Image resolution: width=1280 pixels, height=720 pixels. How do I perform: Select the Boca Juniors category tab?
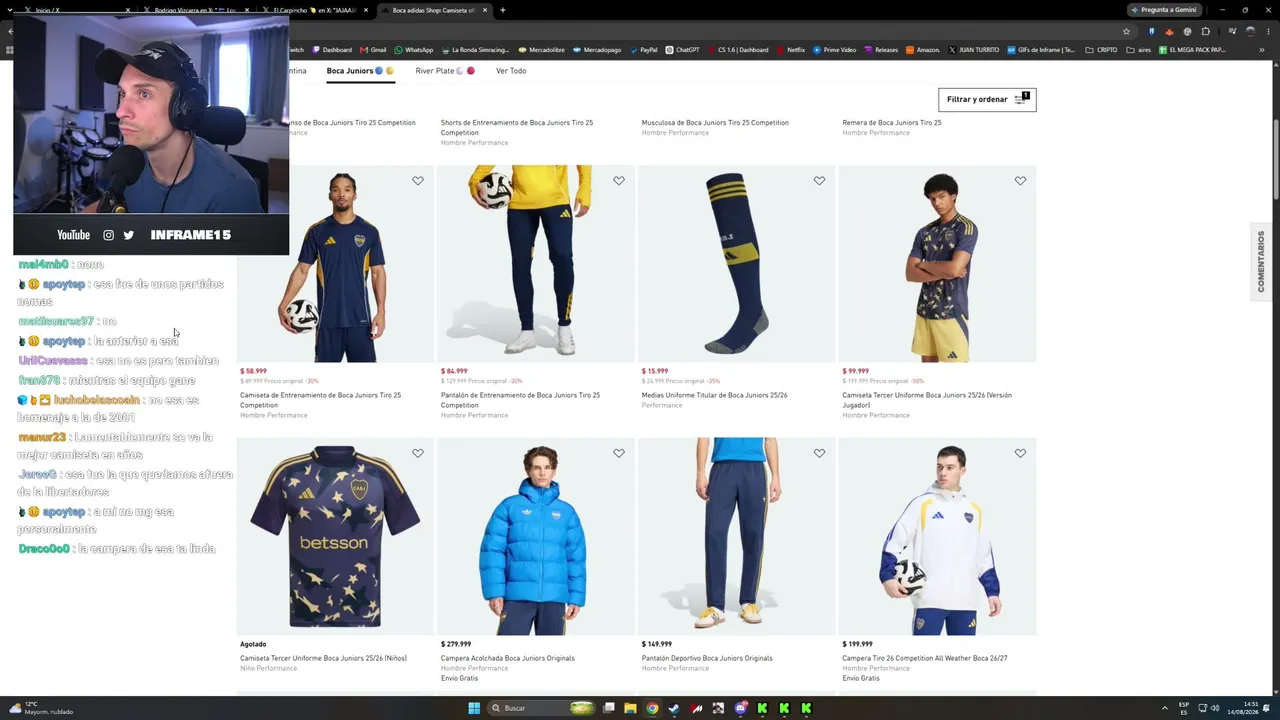(360, 71)
